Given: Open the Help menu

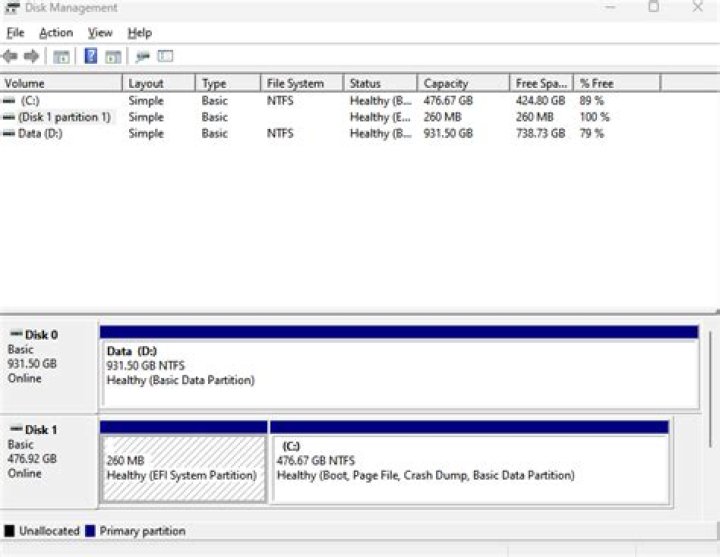Looking at the screenshot, I should click(x=140, y=33).
